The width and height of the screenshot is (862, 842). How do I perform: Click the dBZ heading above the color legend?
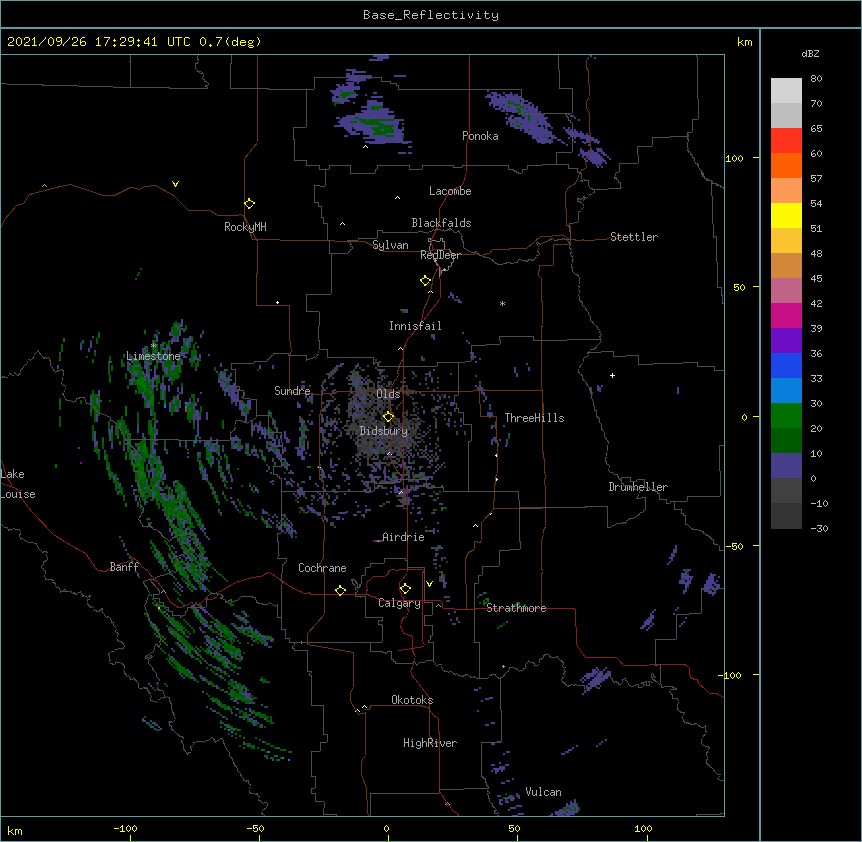coord(810,54)
